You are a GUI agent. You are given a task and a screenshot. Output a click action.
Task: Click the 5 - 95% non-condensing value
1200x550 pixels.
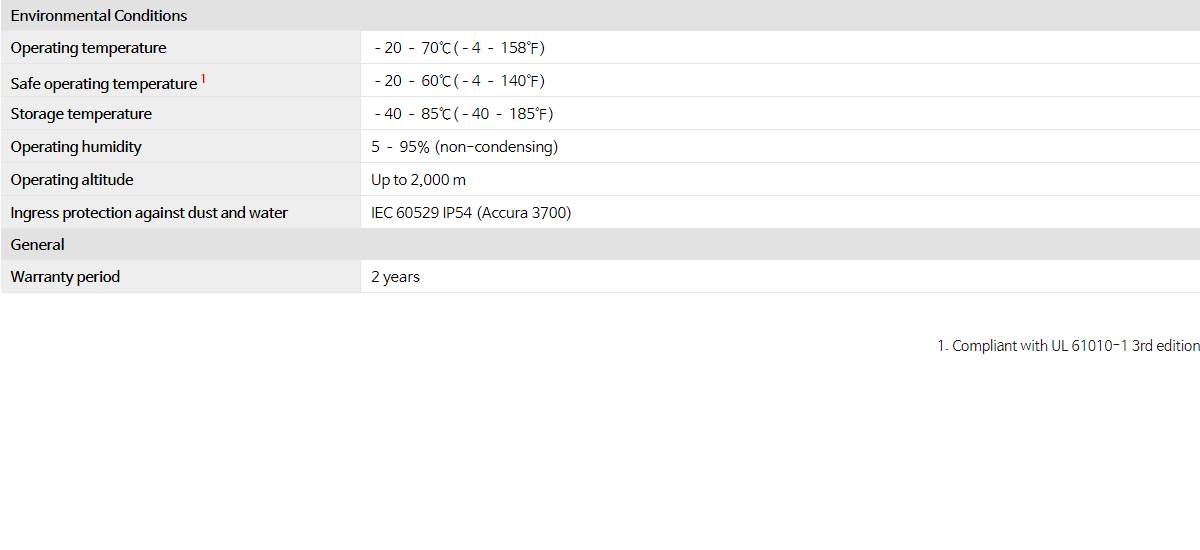465,147
